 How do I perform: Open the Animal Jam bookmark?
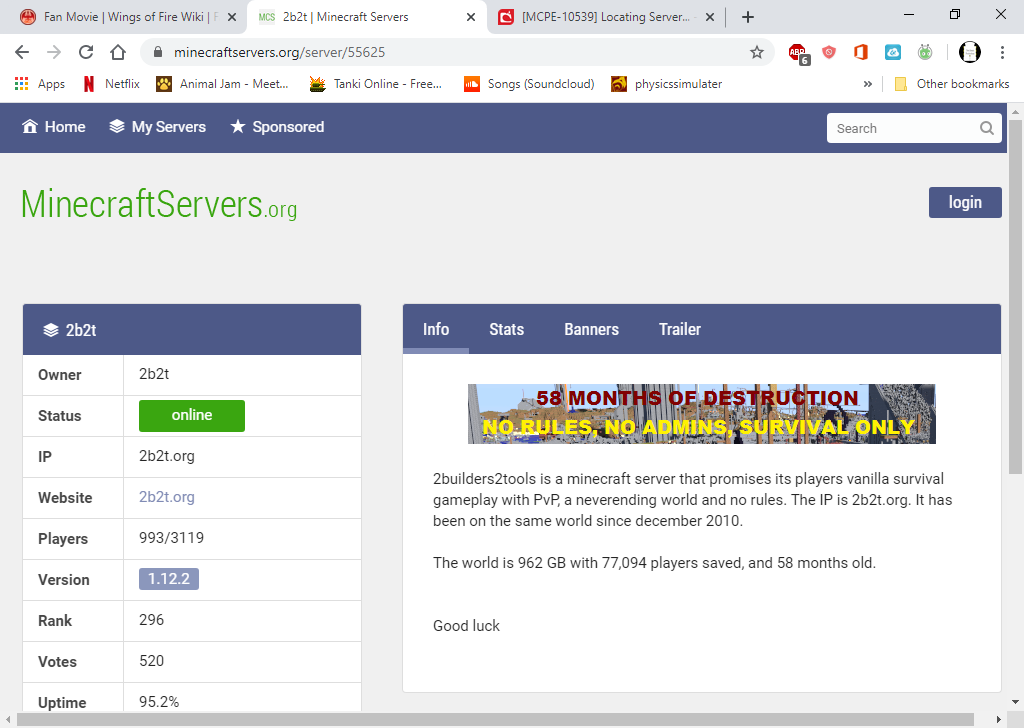(222, 84)
